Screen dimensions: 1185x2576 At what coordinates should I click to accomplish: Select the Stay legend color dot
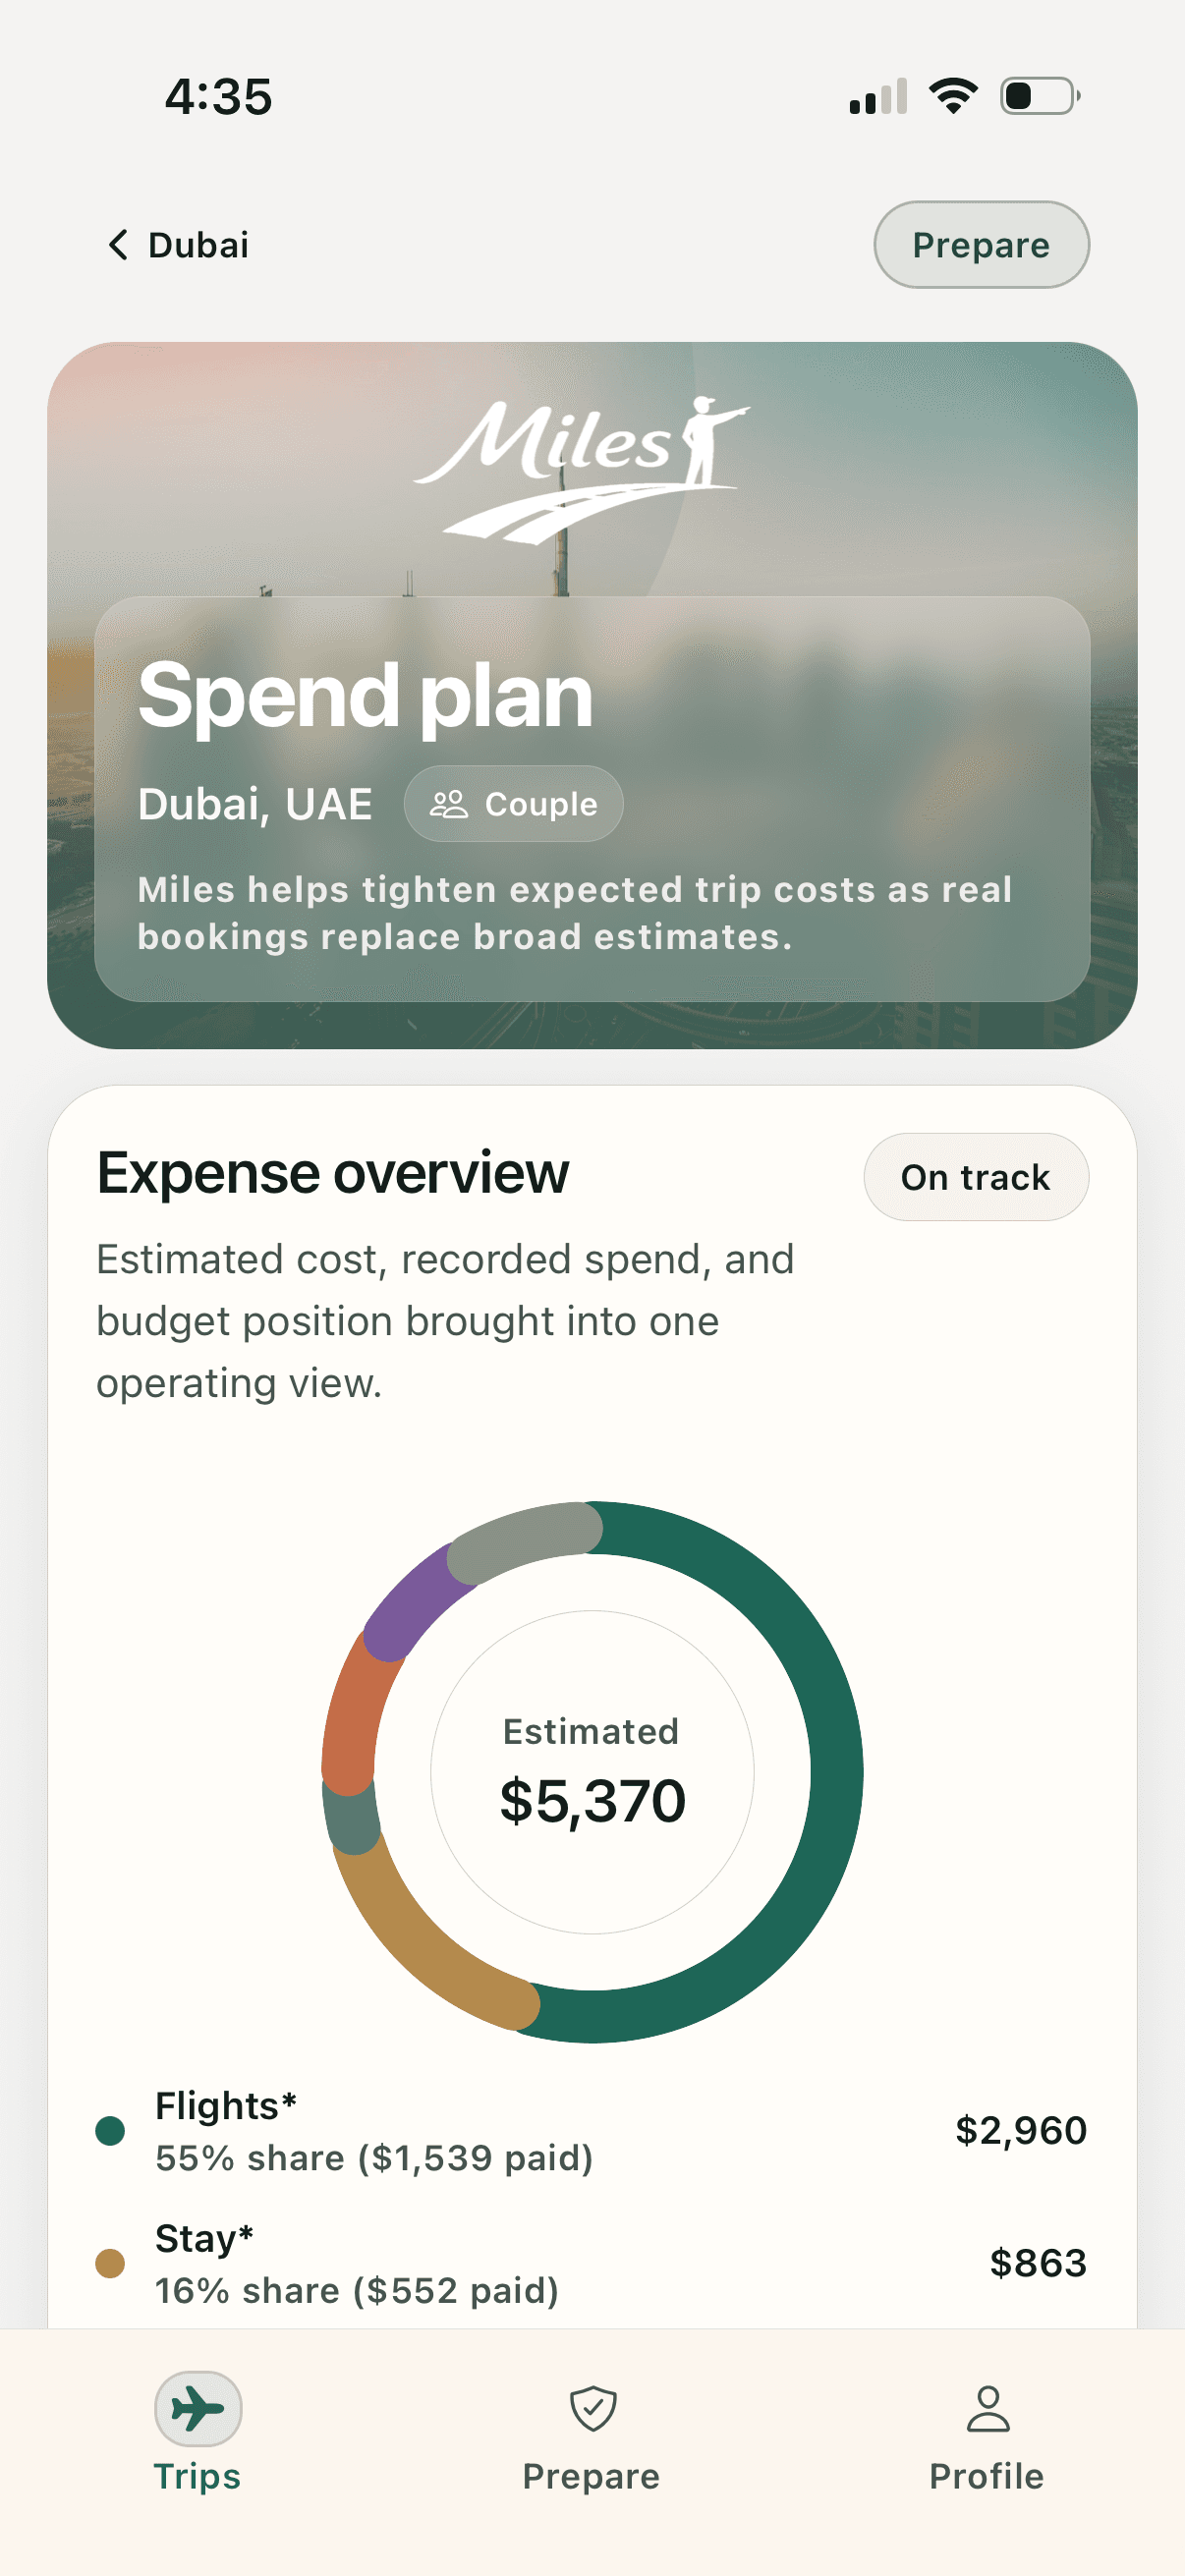[x=110, y=2263]
